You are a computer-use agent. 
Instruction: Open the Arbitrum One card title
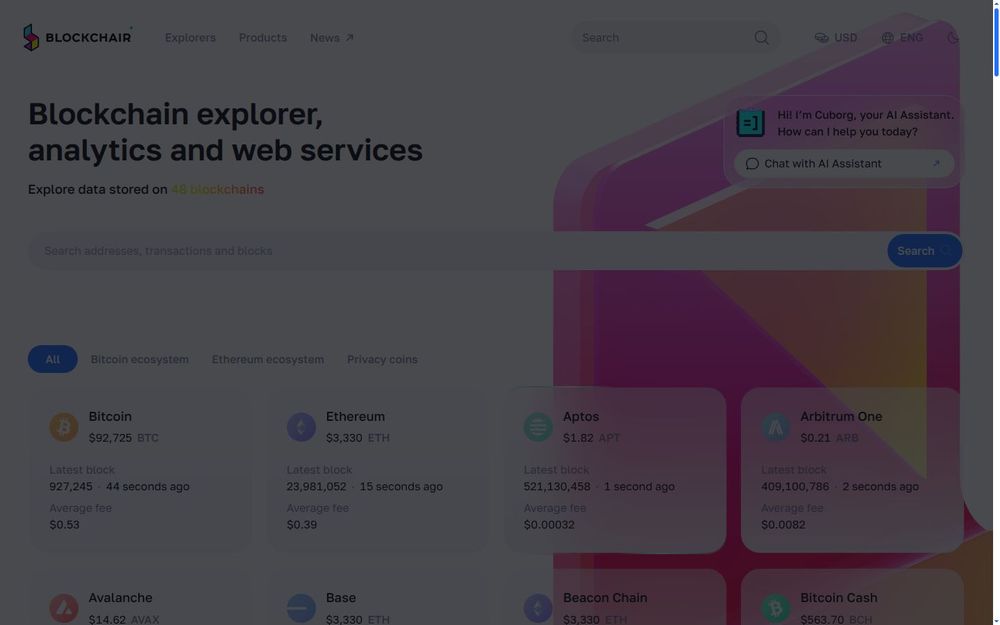pos(841,416)
